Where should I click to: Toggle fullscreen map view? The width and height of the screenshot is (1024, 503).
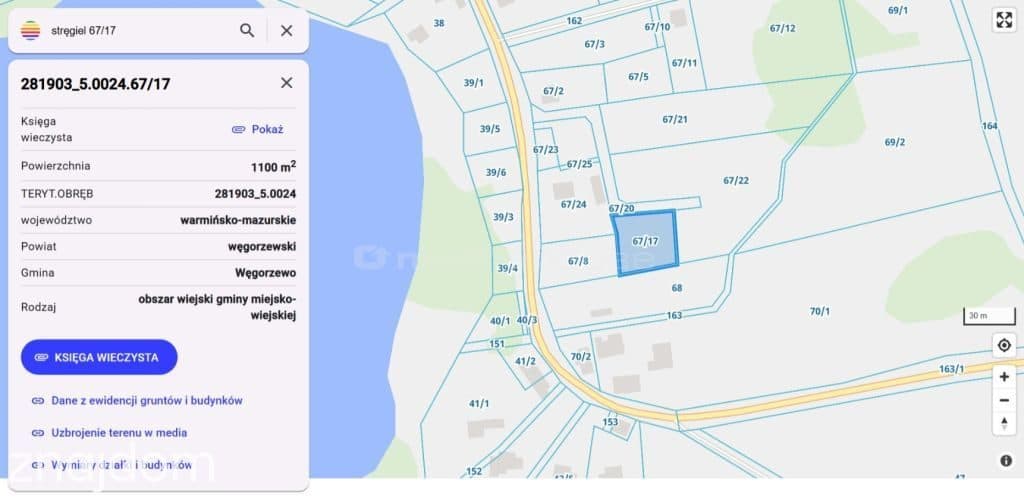[1004, 20]
